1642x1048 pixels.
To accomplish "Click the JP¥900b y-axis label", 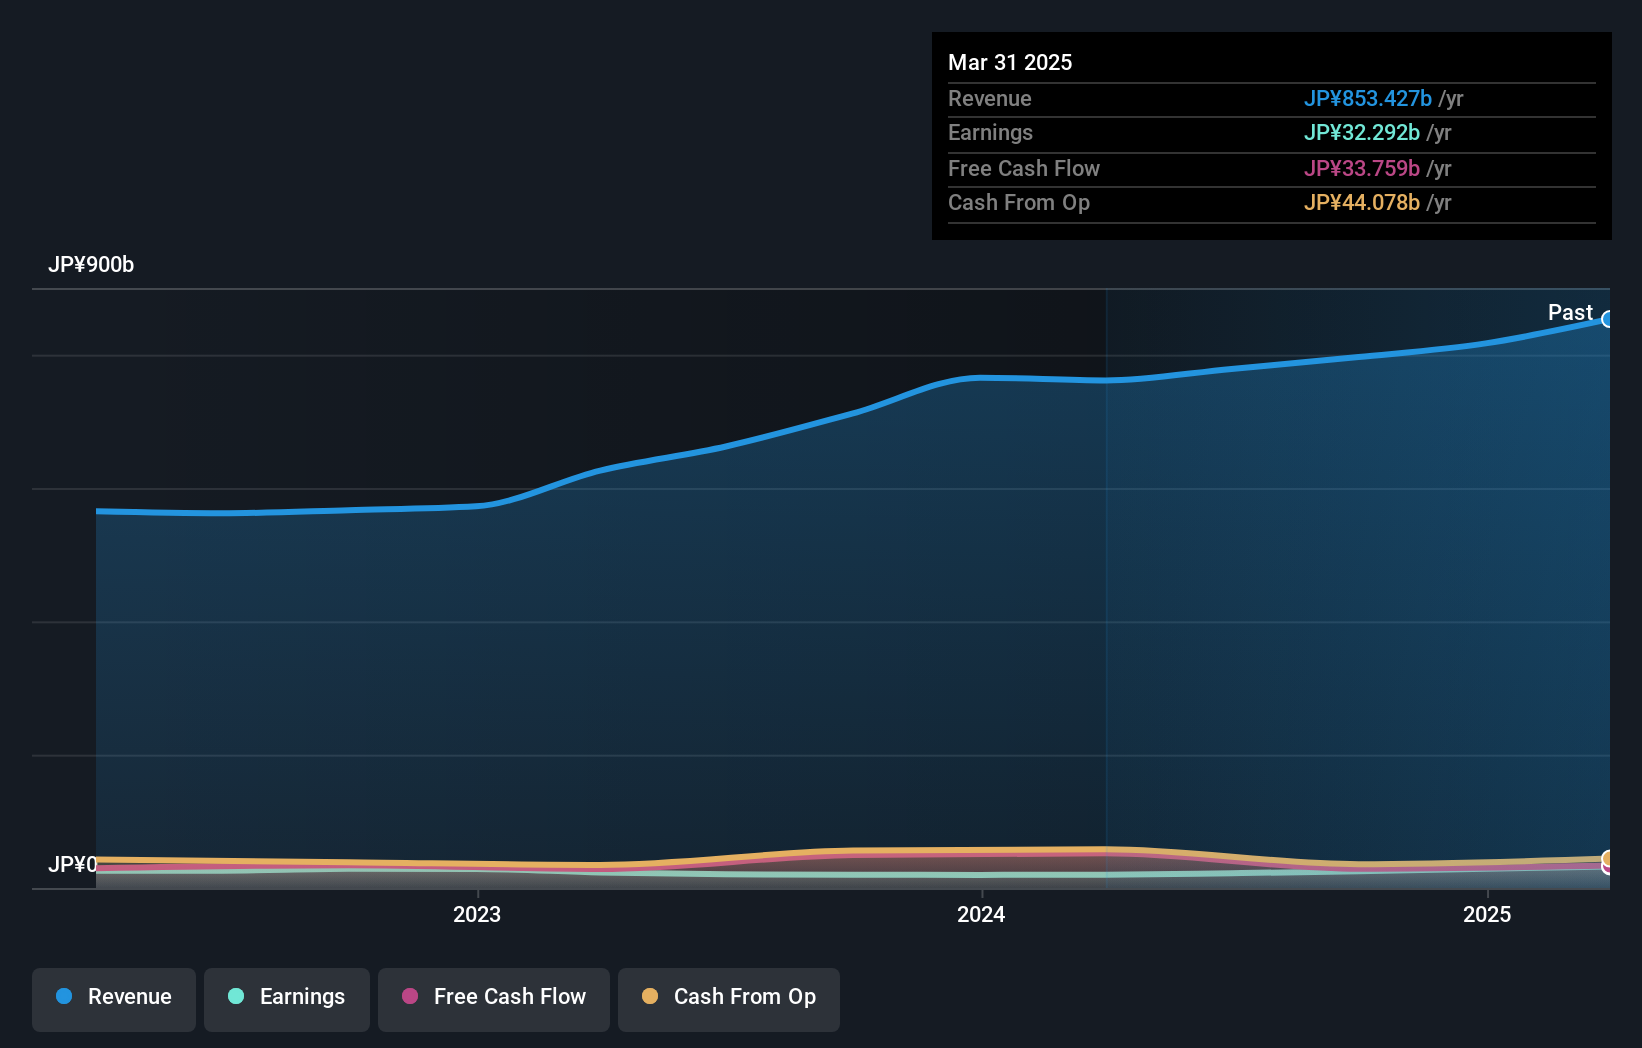I will [91, 265].
